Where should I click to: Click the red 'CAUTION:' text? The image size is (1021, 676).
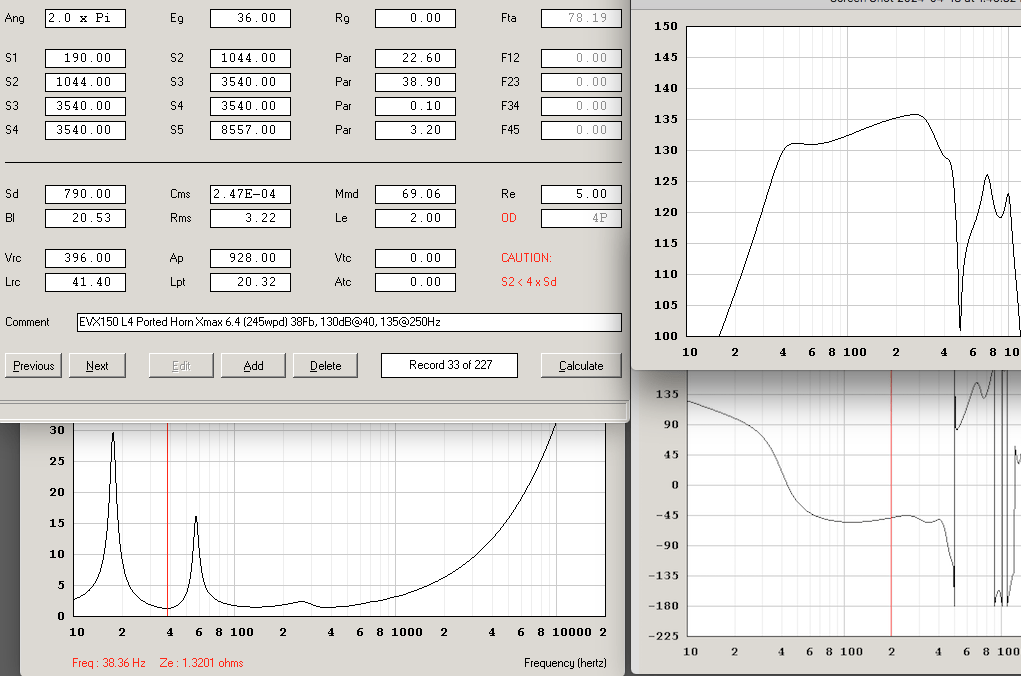[526, 258]
